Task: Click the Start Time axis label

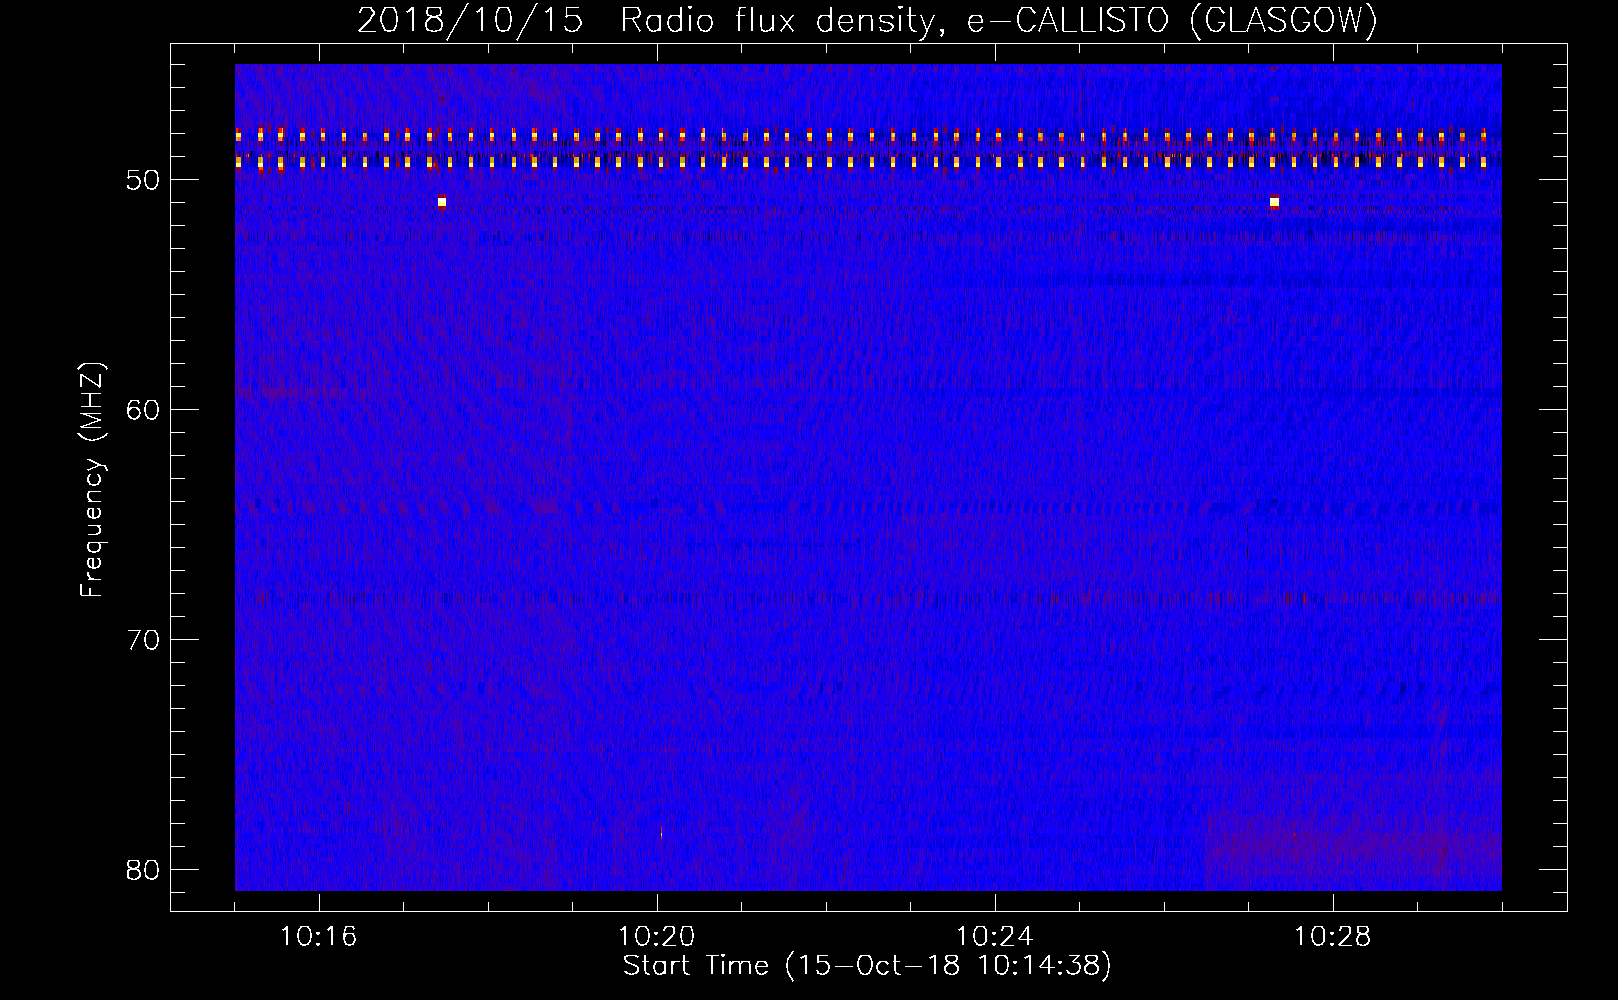Action: (867, 966)
